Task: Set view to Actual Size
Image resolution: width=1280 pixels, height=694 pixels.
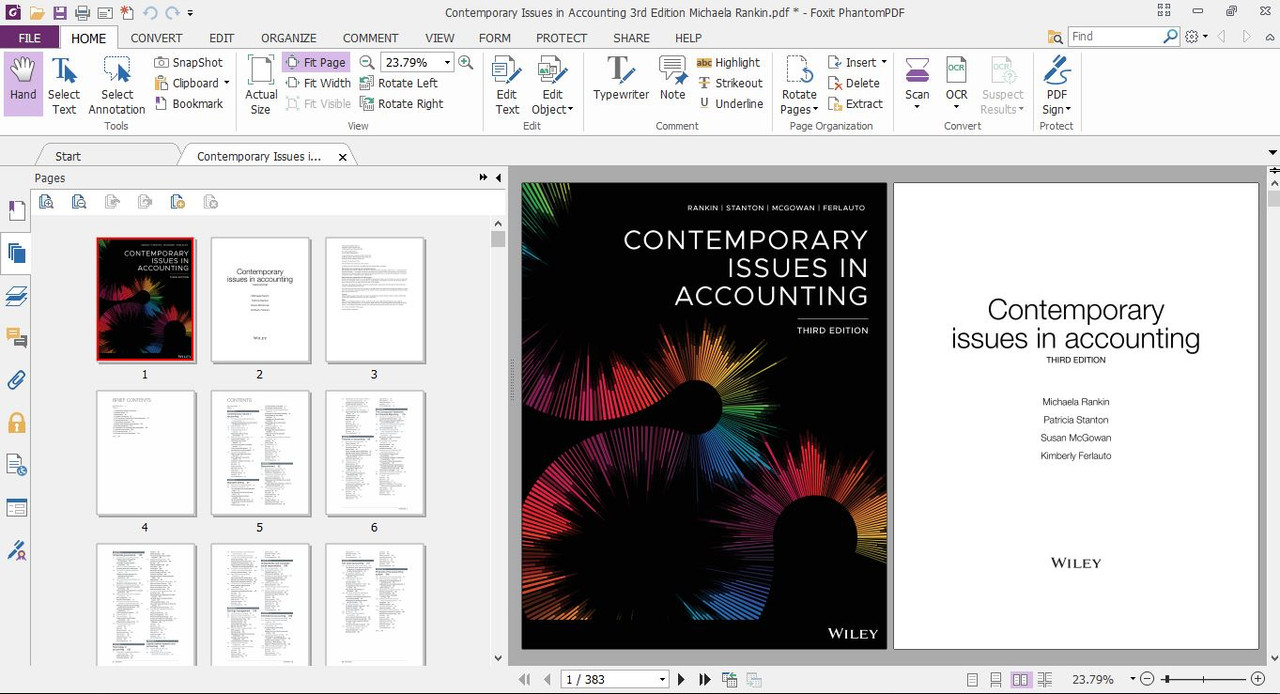Action: click(261, 84)
